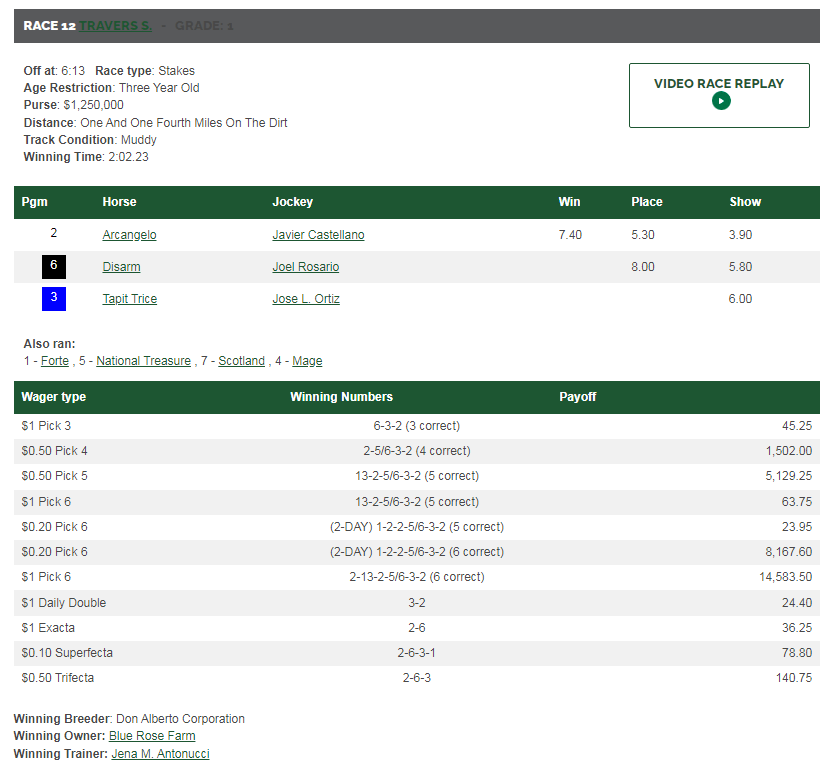Viewport: 839px width, 768px height.
Task: Click the blue number 3 program badge
Action: pyautogui.click(x=54, y=299)
